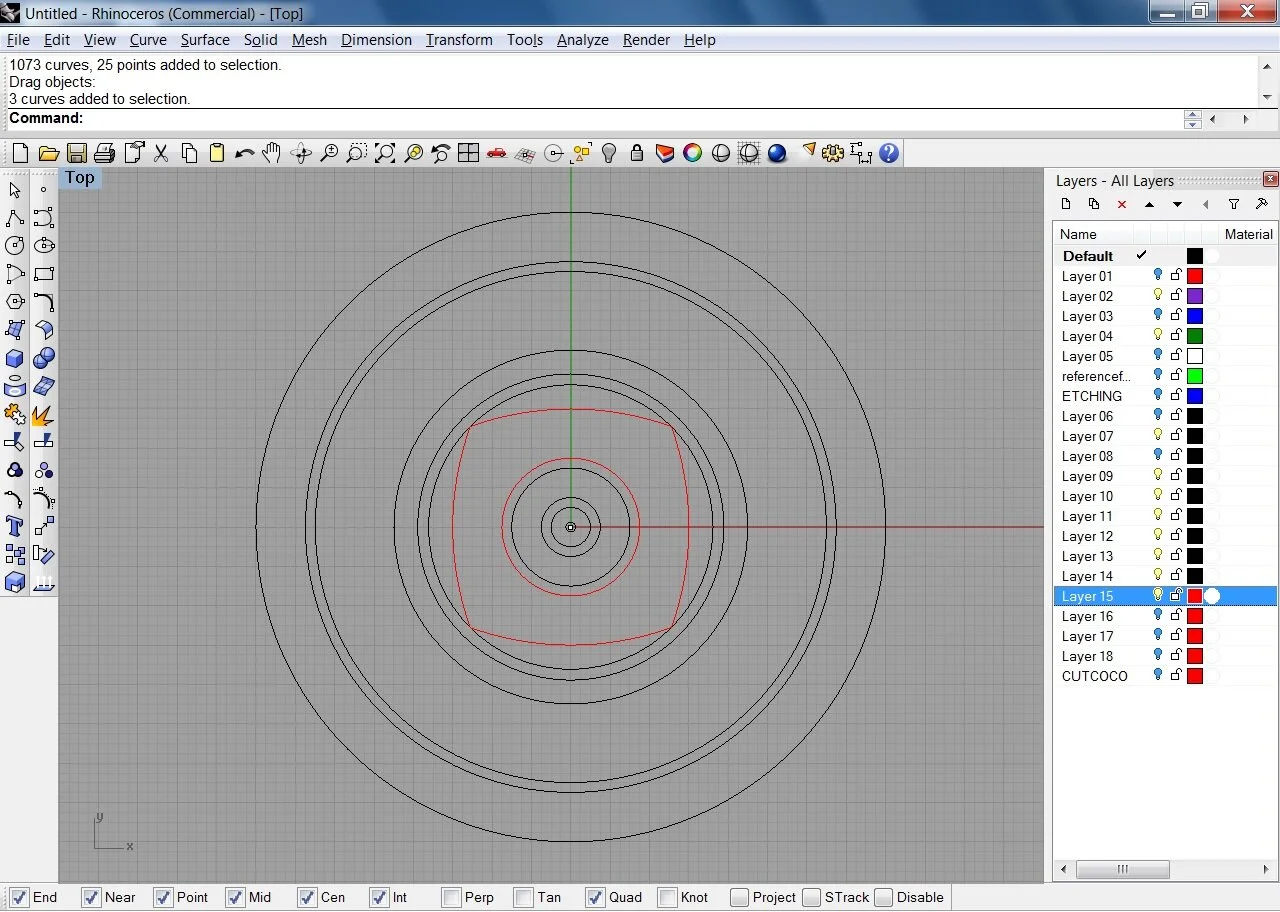Click the command line stepper up arrow

pos(1192,114)
